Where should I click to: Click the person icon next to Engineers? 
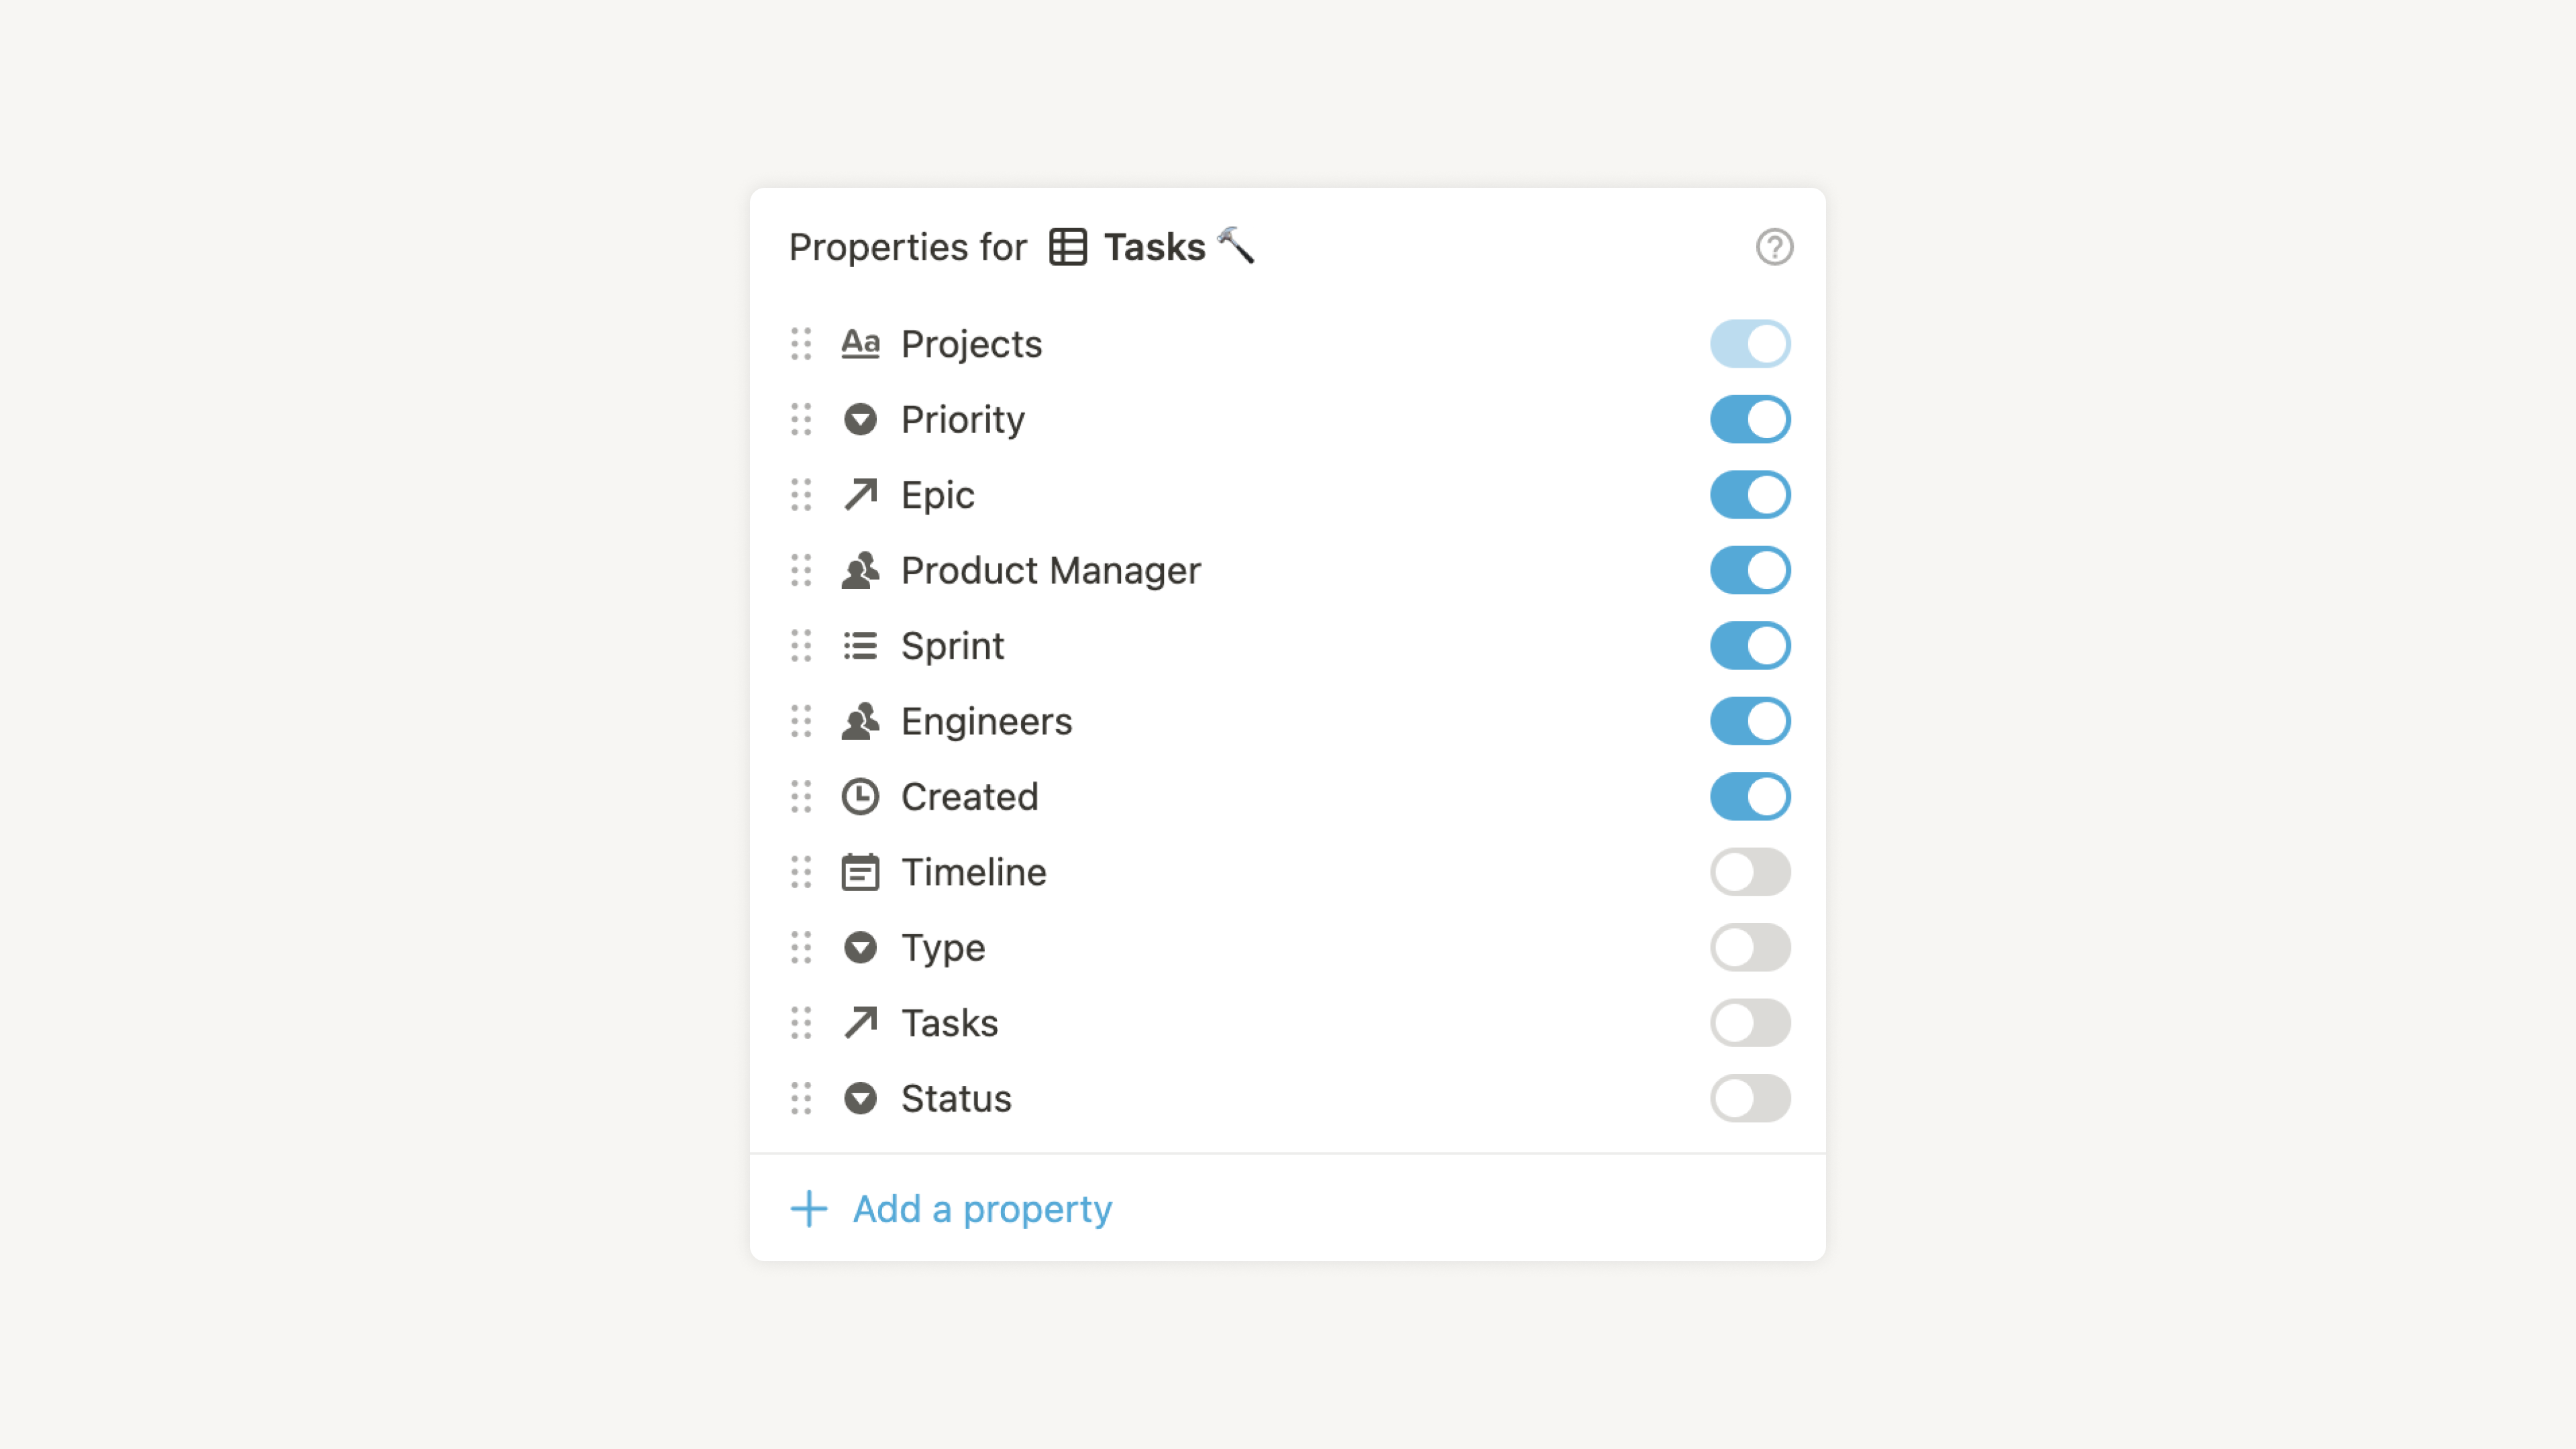[x=860, y=720]
